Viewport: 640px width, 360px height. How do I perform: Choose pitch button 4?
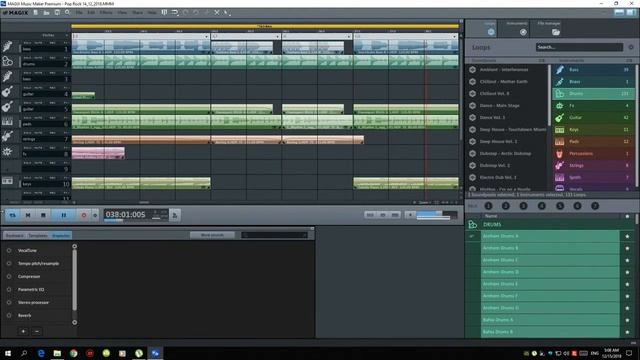click(x=542, y=206)
